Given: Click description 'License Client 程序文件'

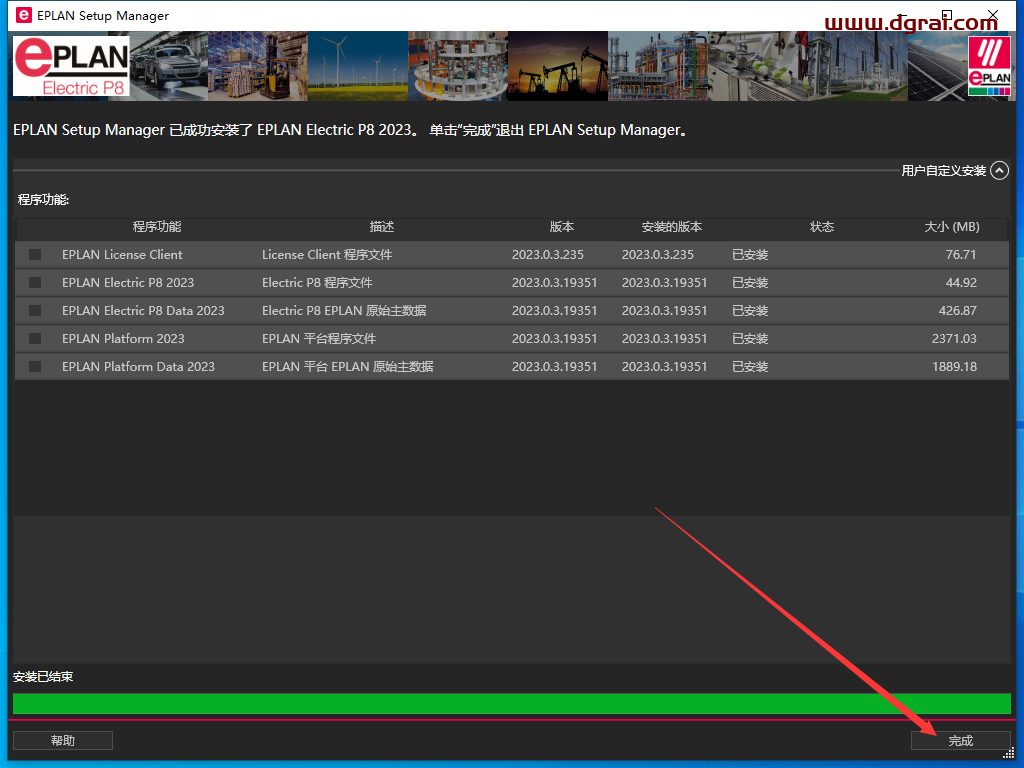Looking at the screenshot, I should click(327, 255).
